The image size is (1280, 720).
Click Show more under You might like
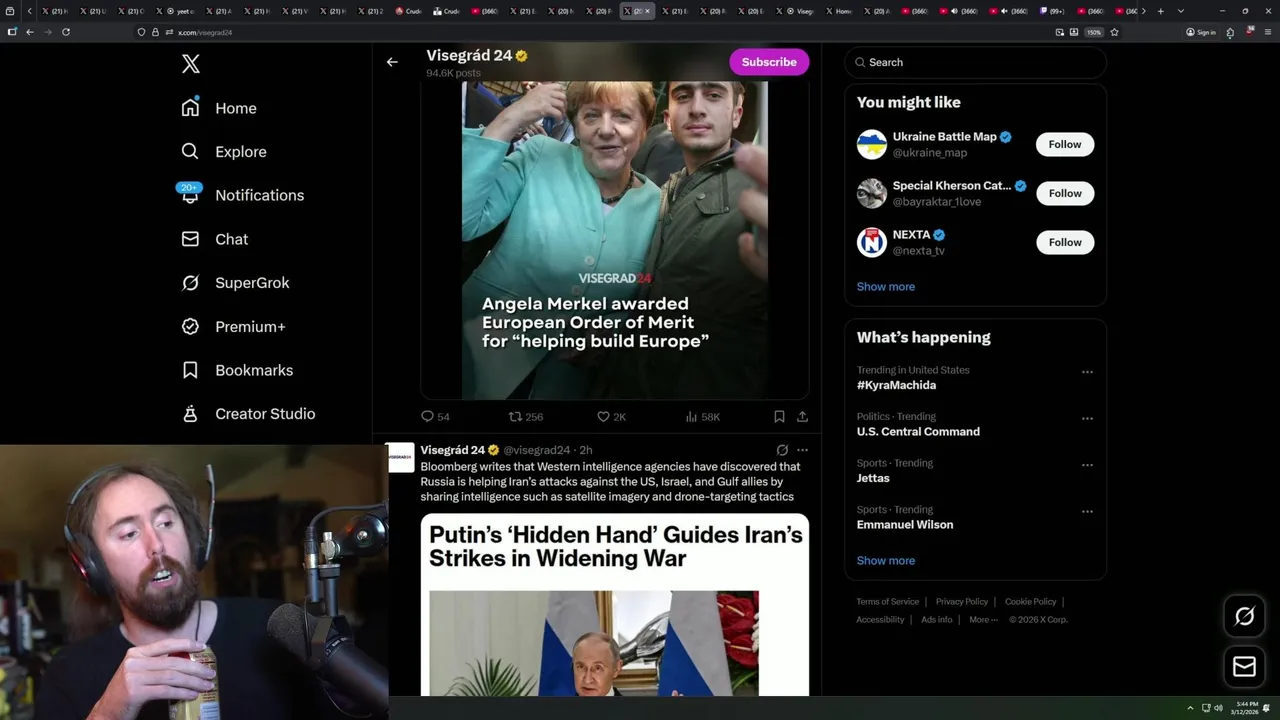[886, 287]
